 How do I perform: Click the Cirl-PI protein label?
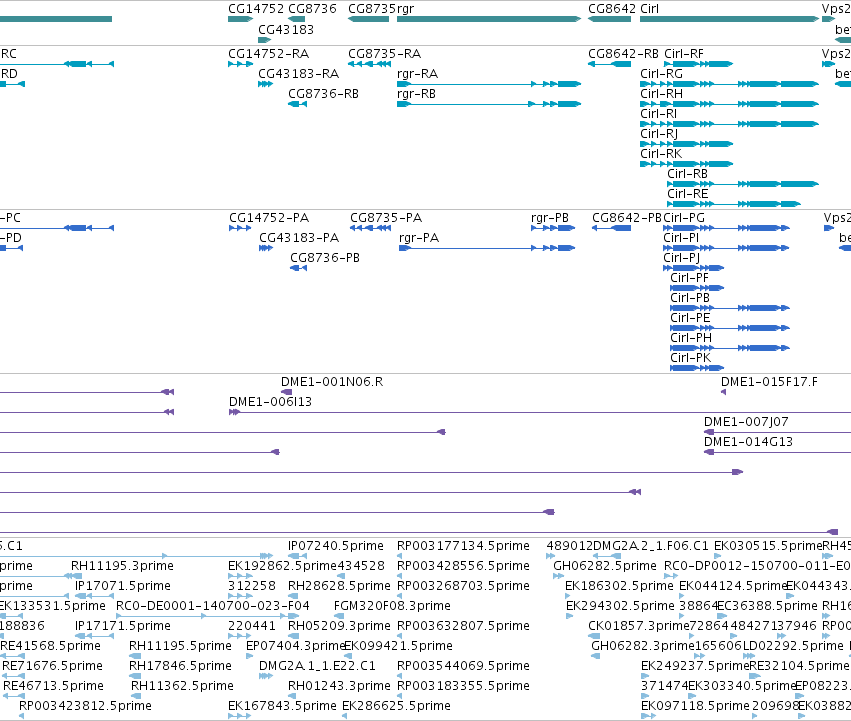681,238
